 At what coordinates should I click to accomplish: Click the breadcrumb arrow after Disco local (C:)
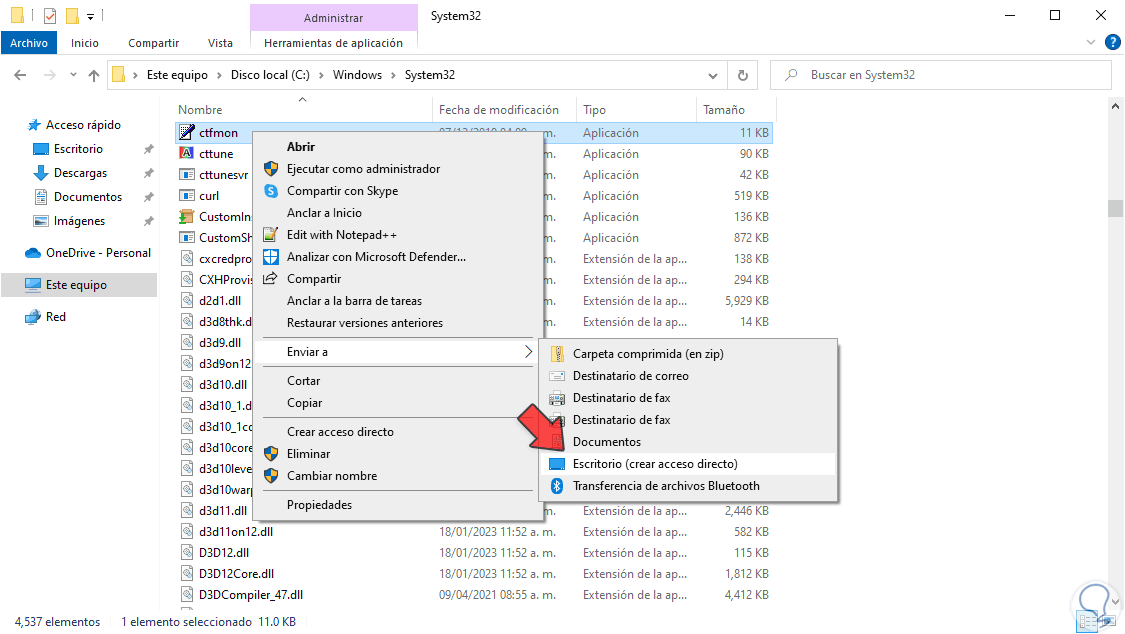[x=321, y=75]
